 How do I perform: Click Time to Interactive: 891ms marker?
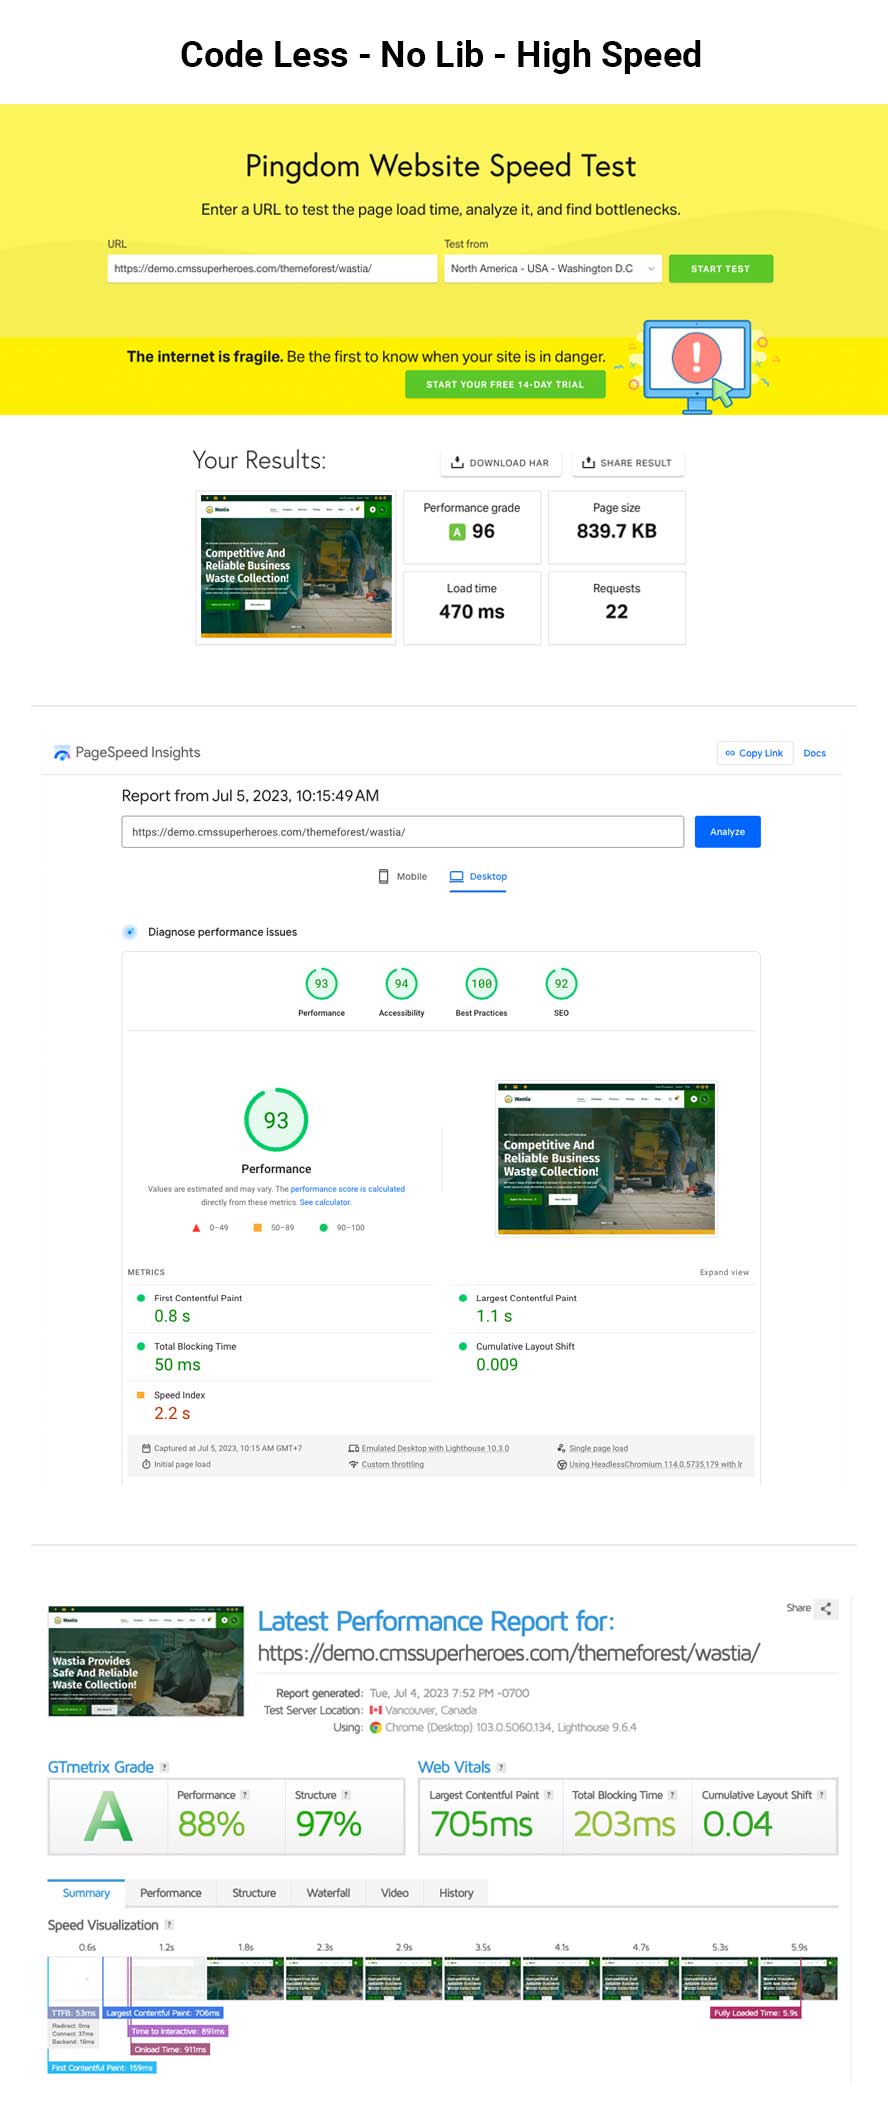tap(178, 2031)
